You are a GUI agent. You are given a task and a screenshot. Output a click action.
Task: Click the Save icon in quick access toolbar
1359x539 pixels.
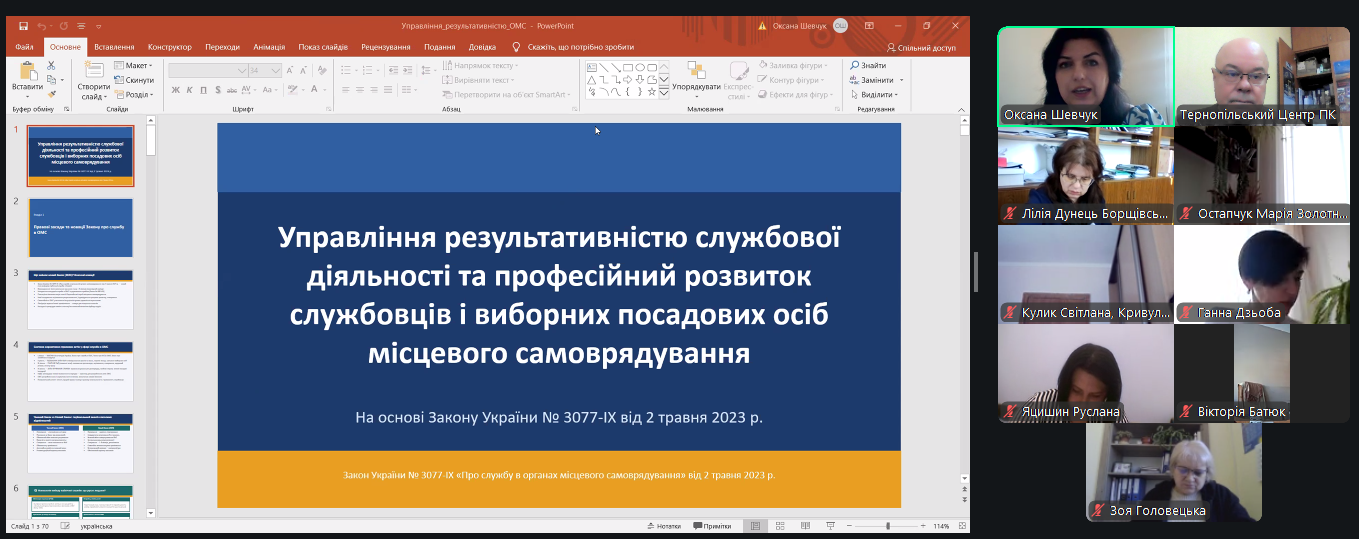pos(23,25)
